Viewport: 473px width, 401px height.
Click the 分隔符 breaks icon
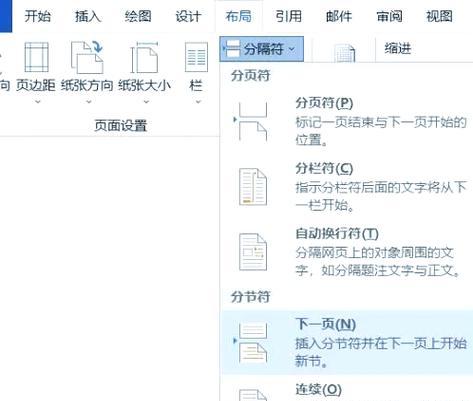click(x=232, y=49)
